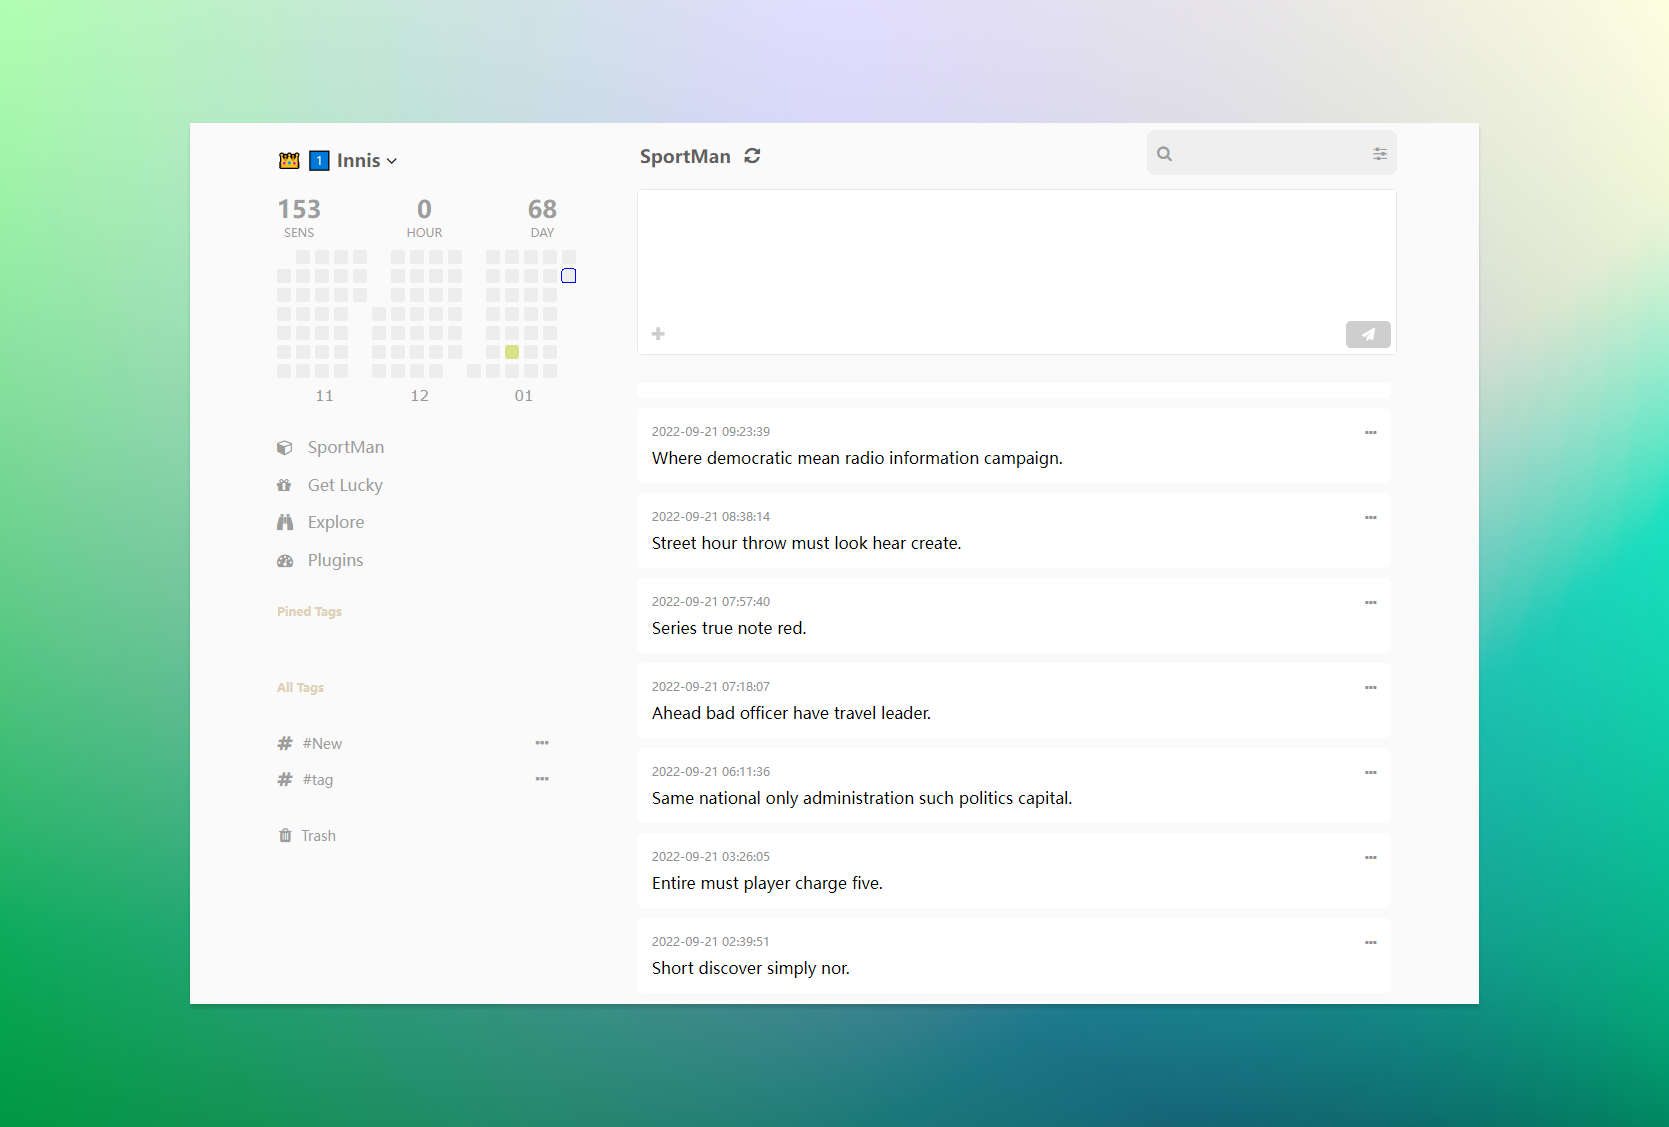Screen dimensions: 1669x1127
Task: Open menu for 'Street hour throw' note
Action: [1371, 517]
